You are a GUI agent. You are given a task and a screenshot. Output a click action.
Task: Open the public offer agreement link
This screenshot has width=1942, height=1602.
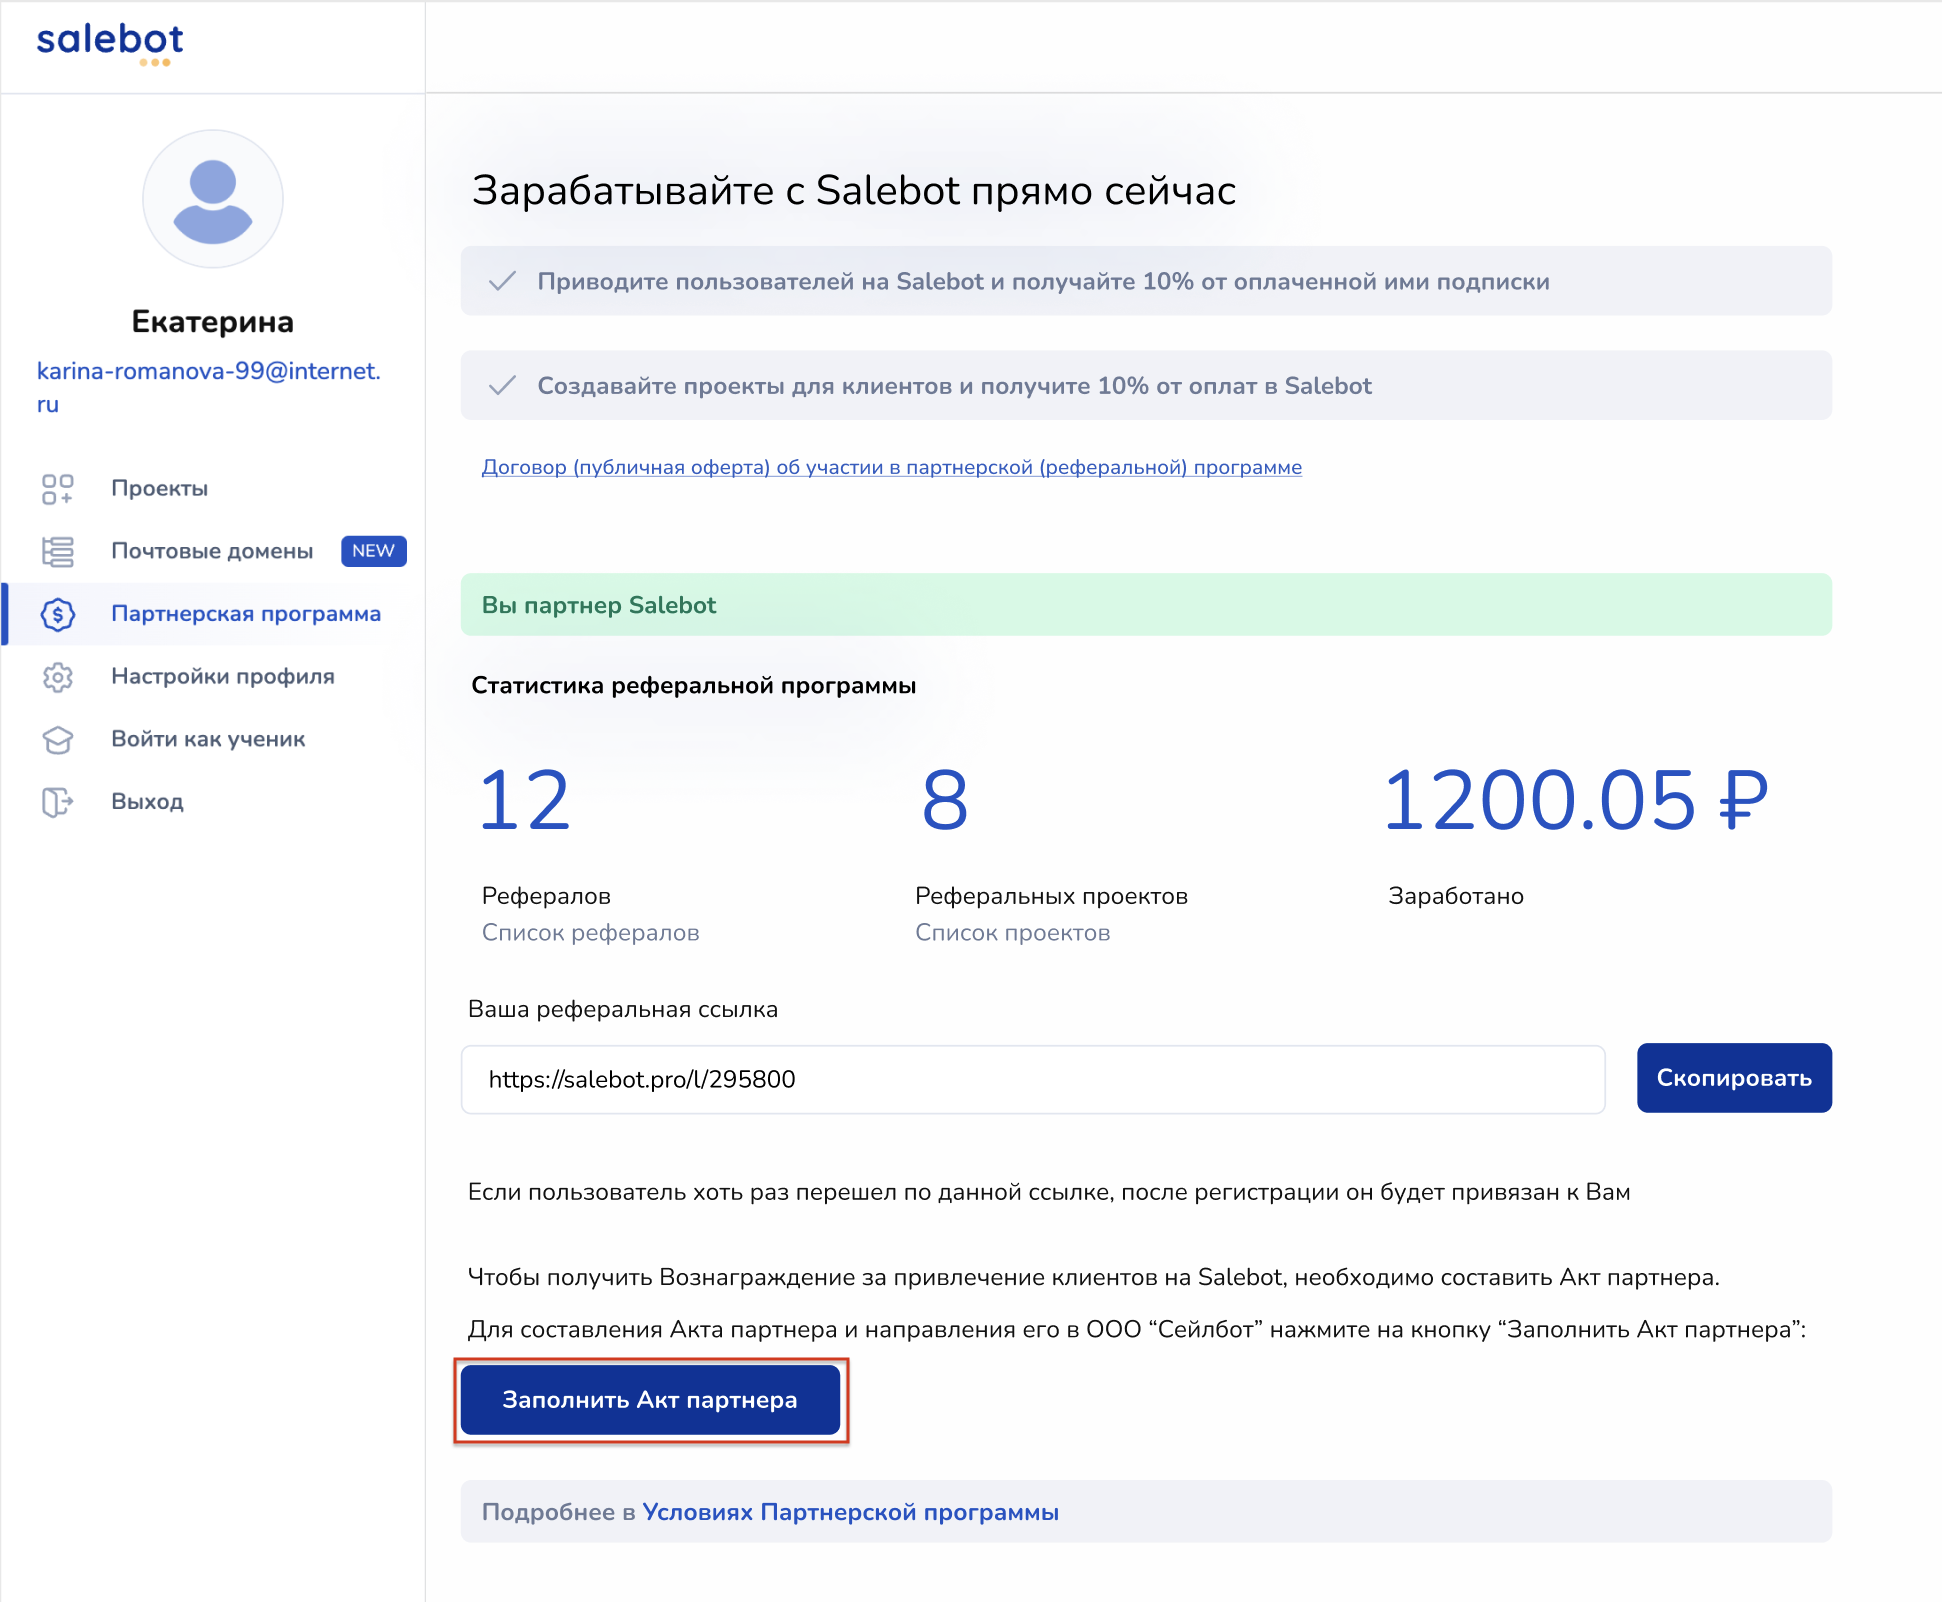point(891,467)
